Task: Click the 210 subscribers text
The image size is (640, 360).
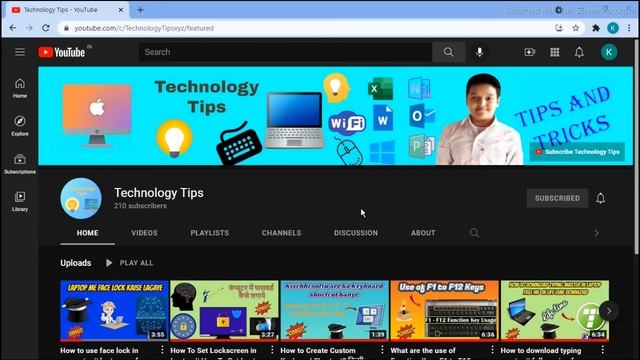Action: (x=140, y=206)
